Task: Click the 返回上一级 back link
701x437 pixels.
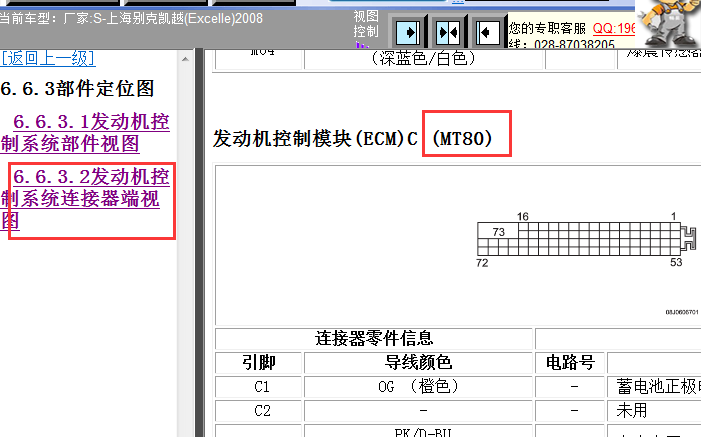Action: (48, 58)
